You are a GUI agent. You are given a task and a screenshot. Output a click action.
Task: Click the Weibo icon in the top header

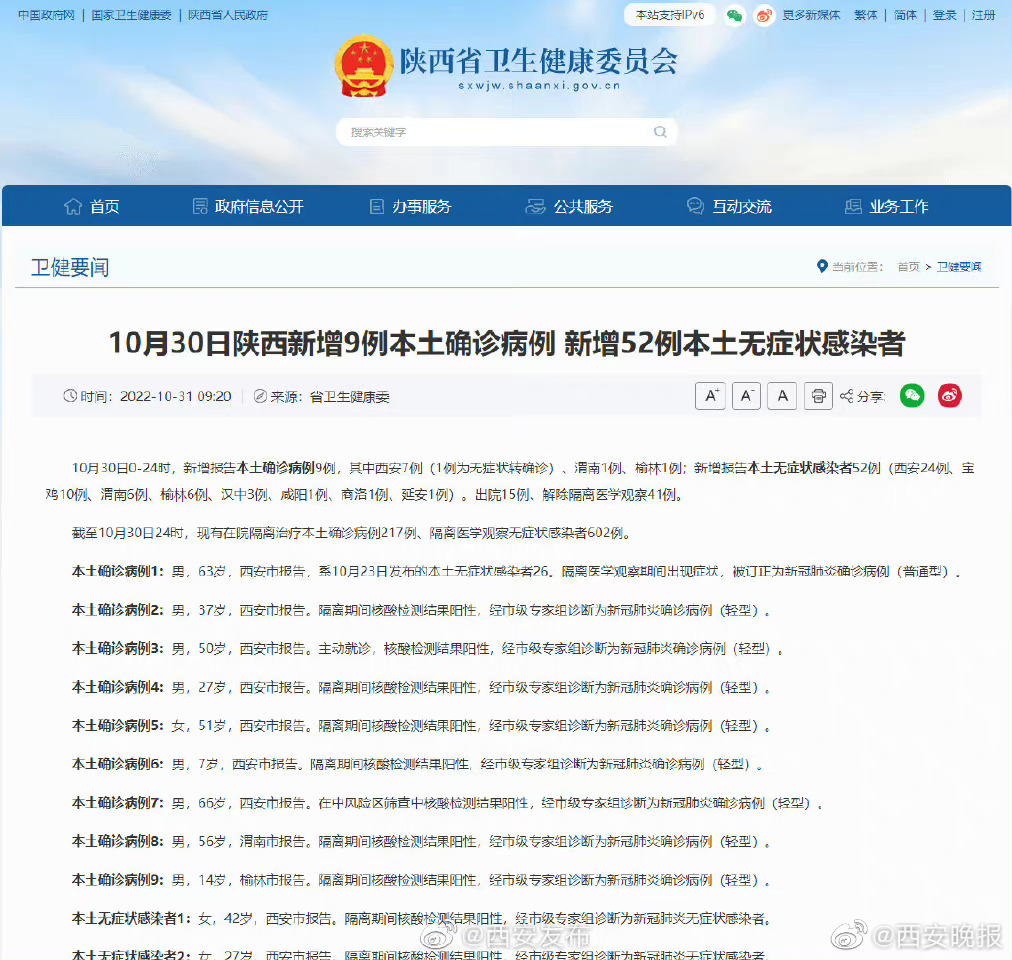(764, 15)
